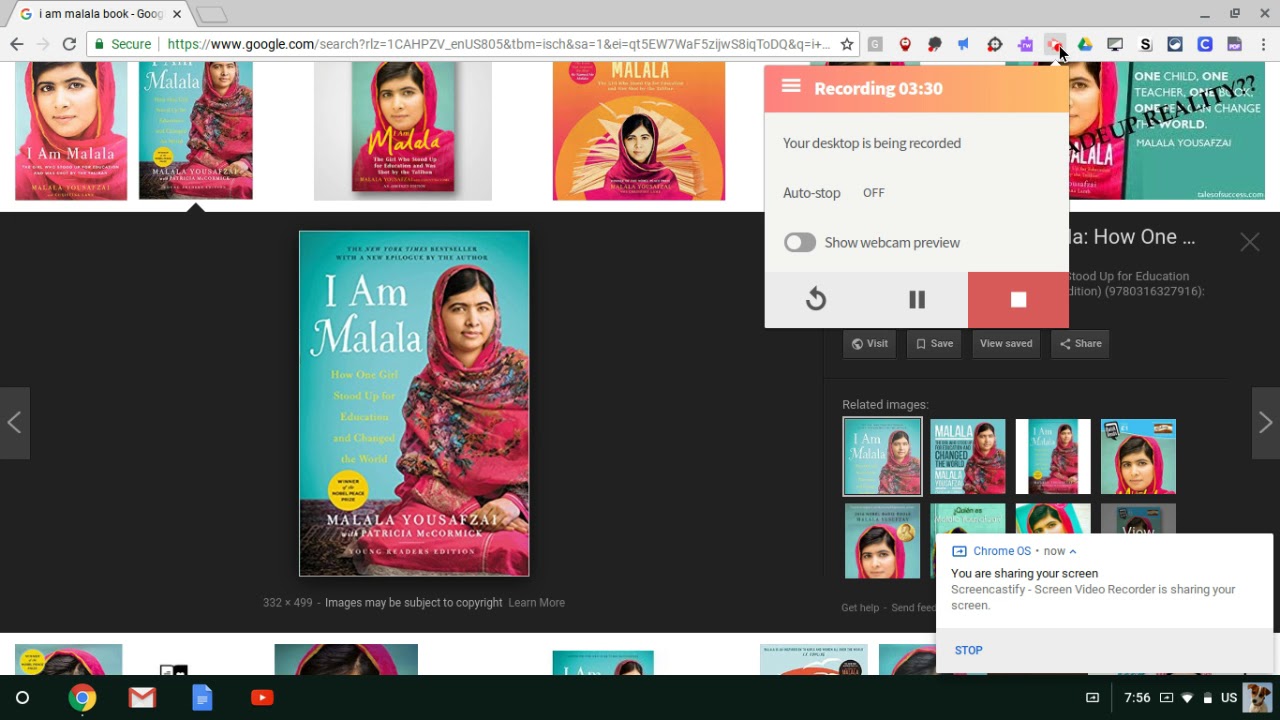Click the Wi-Fi icon in the system tray
Image resolution: width=1280 pixels, height=720 pixels.
1187,698
